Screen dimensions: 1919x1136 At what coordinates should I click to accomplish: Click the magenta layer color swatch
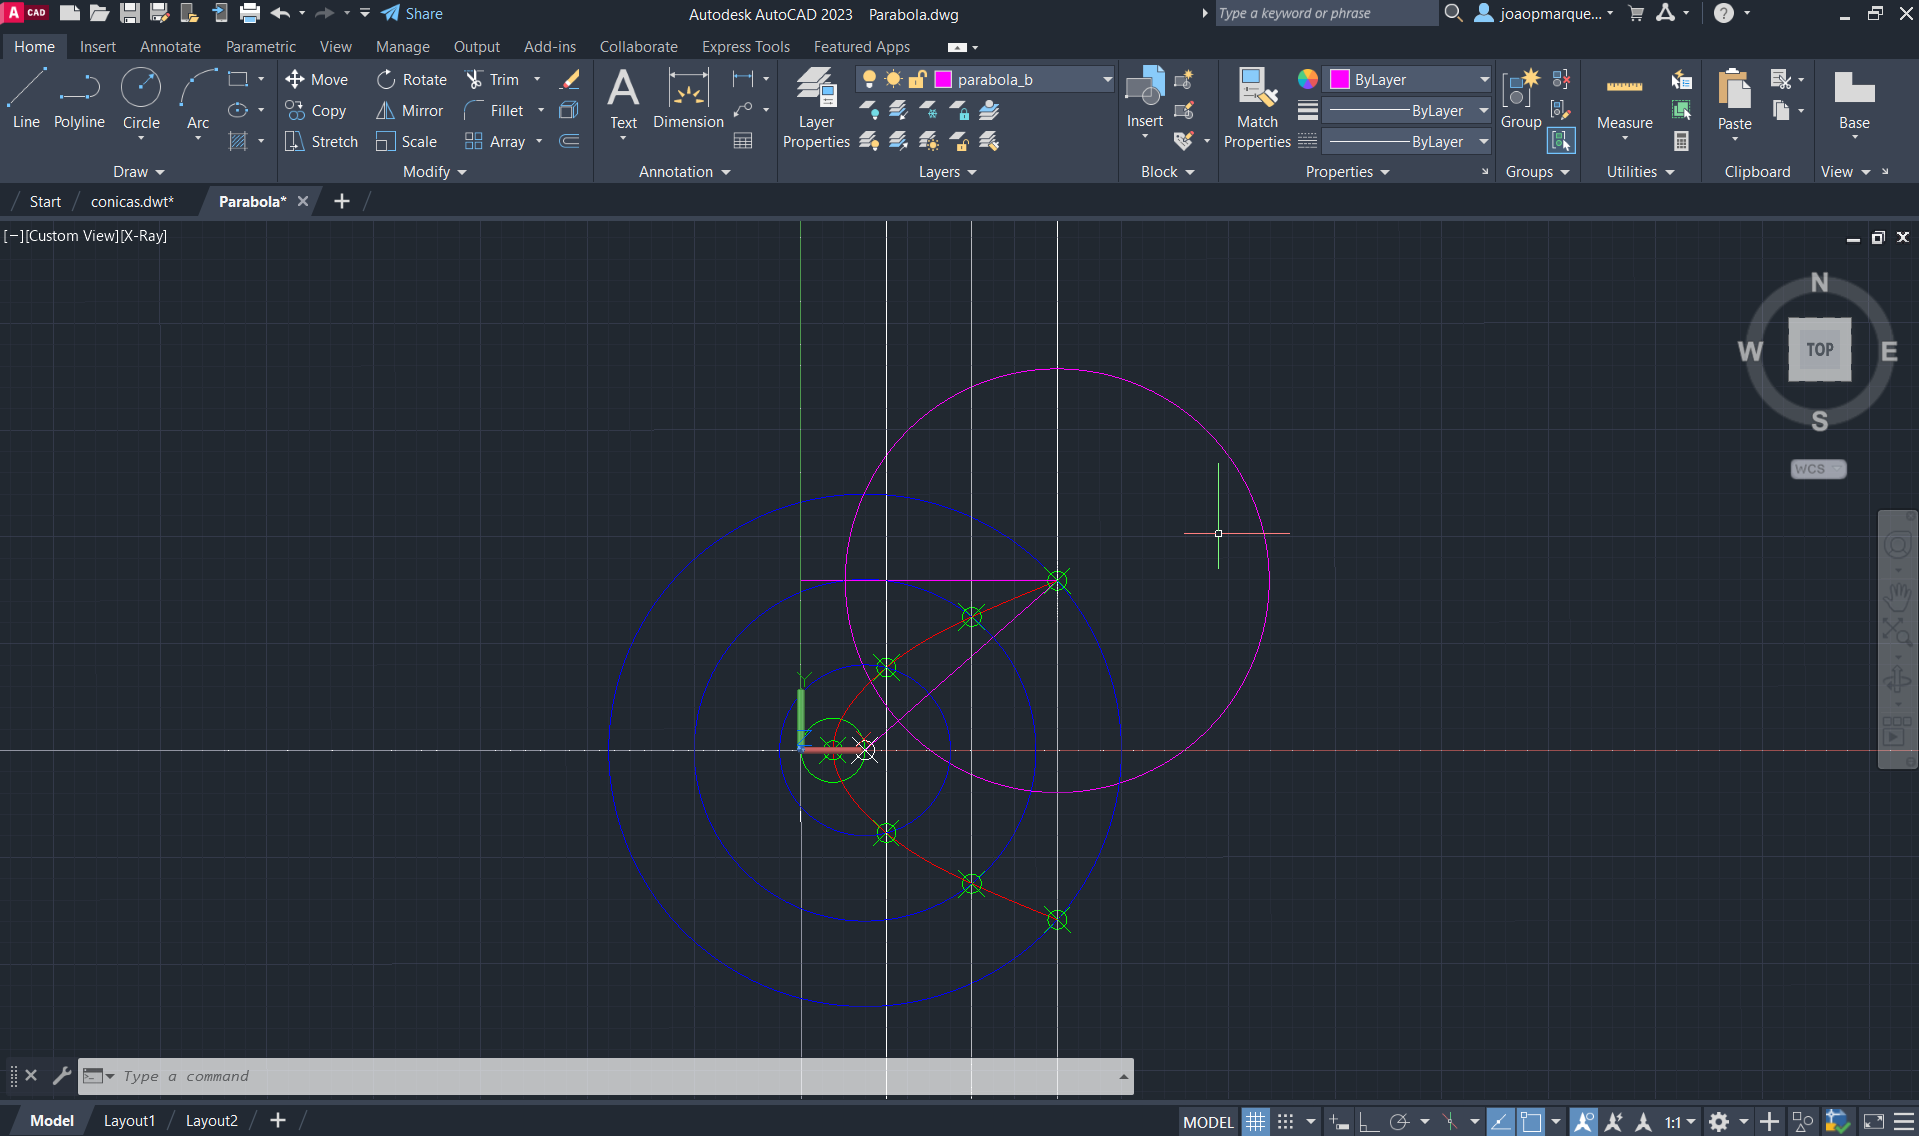(x=943, y=79)
